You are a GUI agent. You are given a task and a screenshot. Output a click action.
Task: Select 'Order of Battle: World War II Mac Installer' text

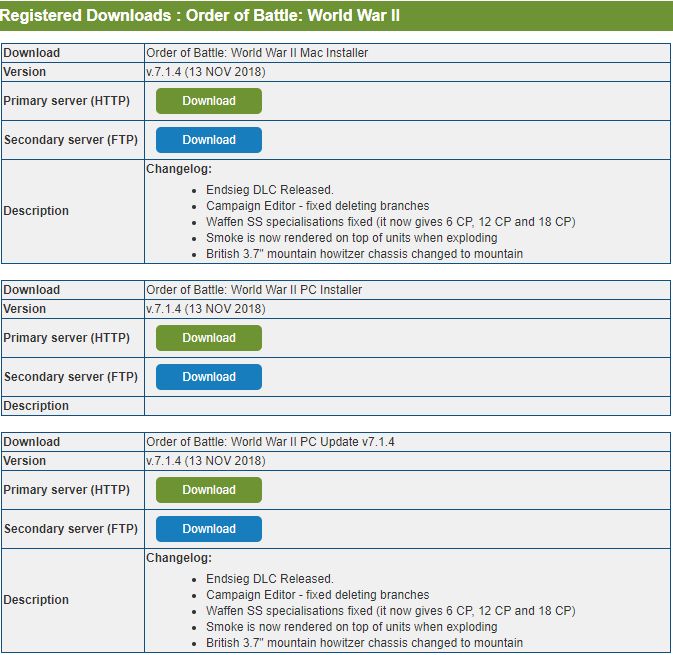(257, 53)
